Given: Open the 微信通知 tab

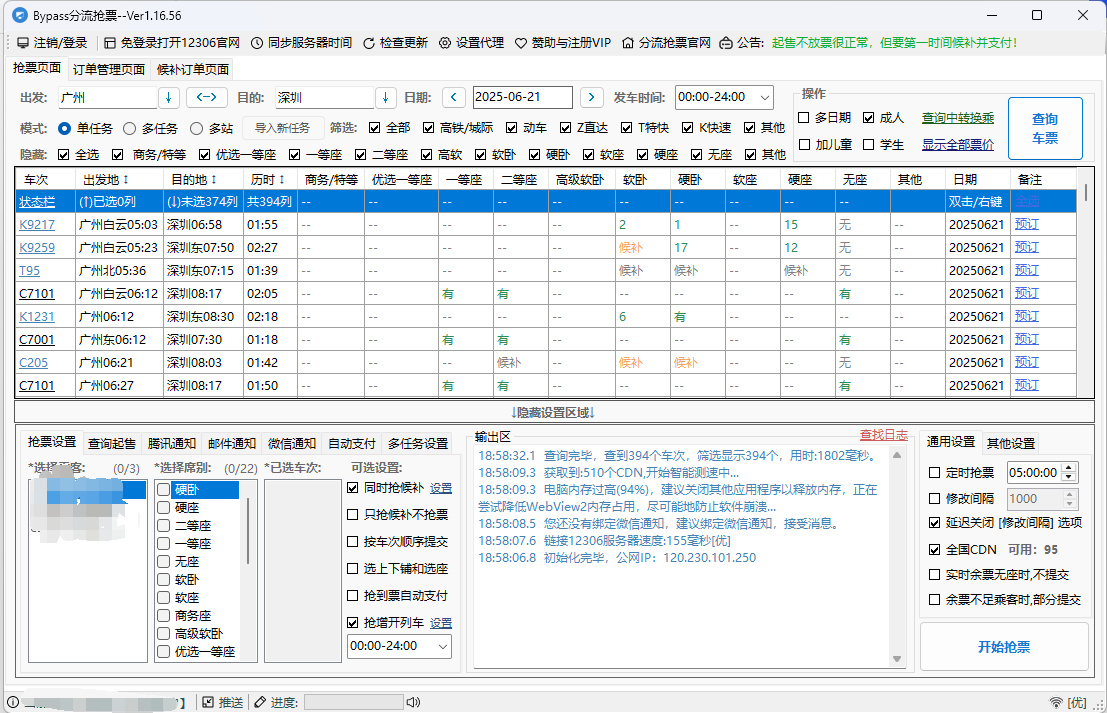Looking at the screenshot, I should coord(292,443).
